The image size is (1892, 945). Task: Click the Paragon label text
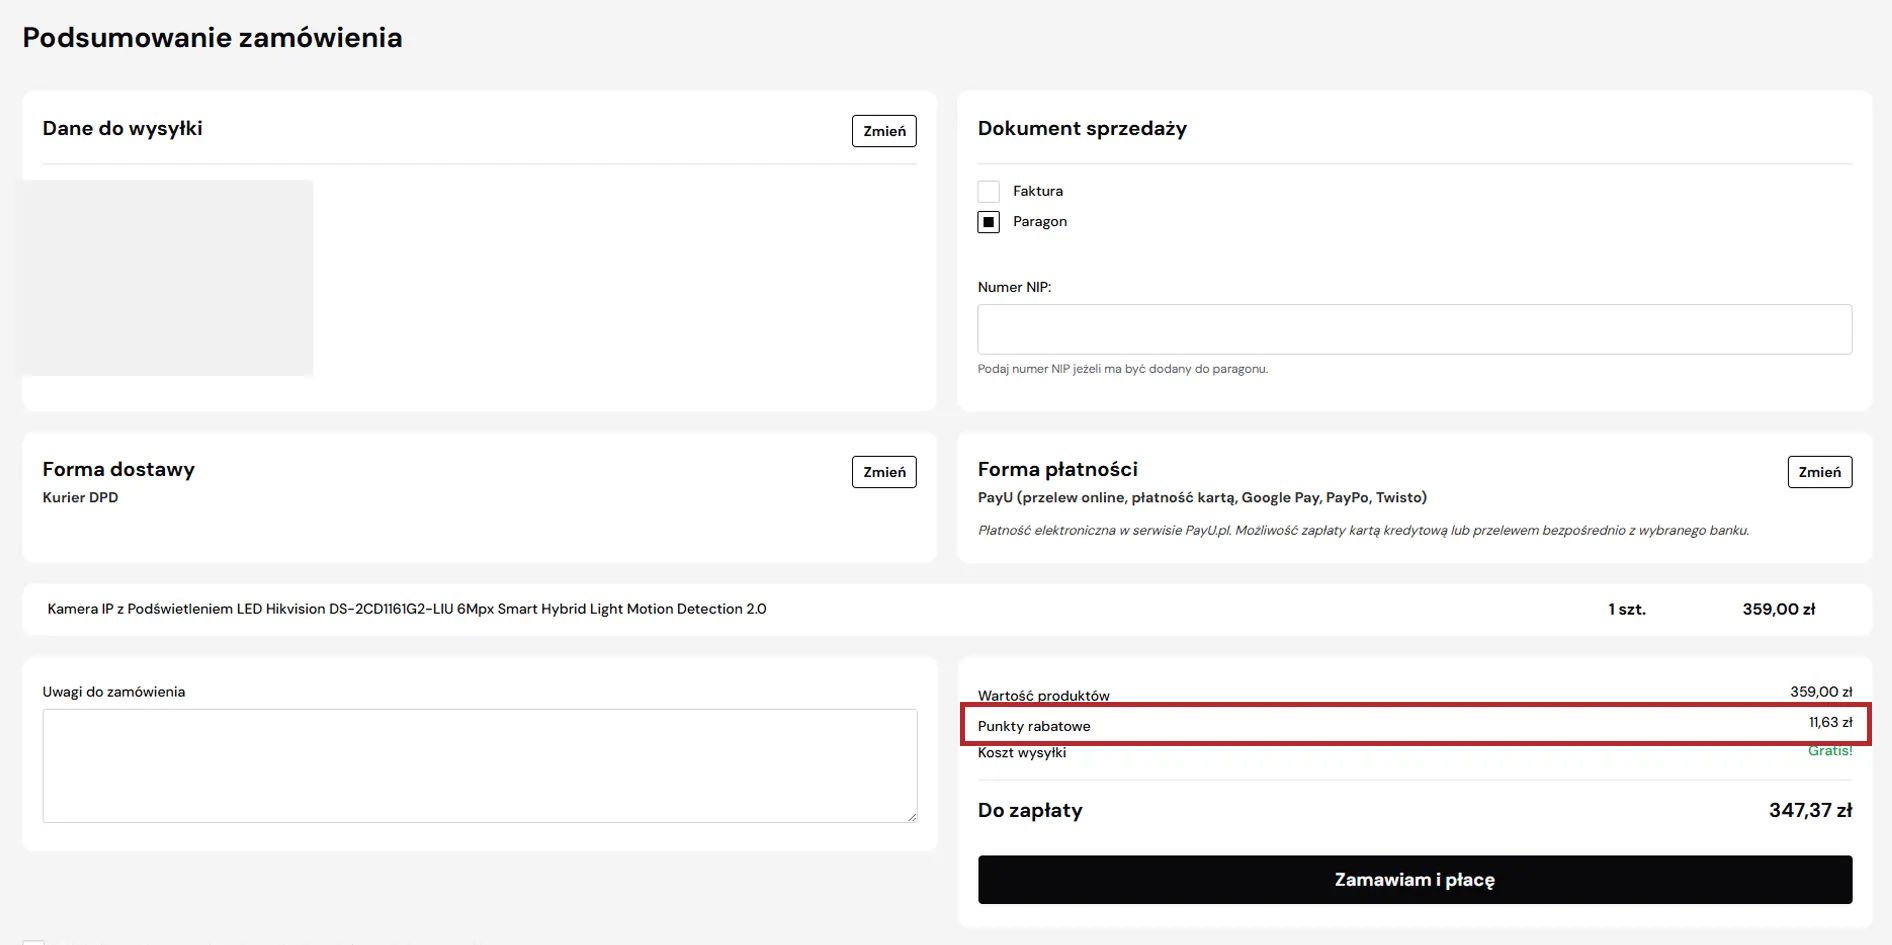1039,222
